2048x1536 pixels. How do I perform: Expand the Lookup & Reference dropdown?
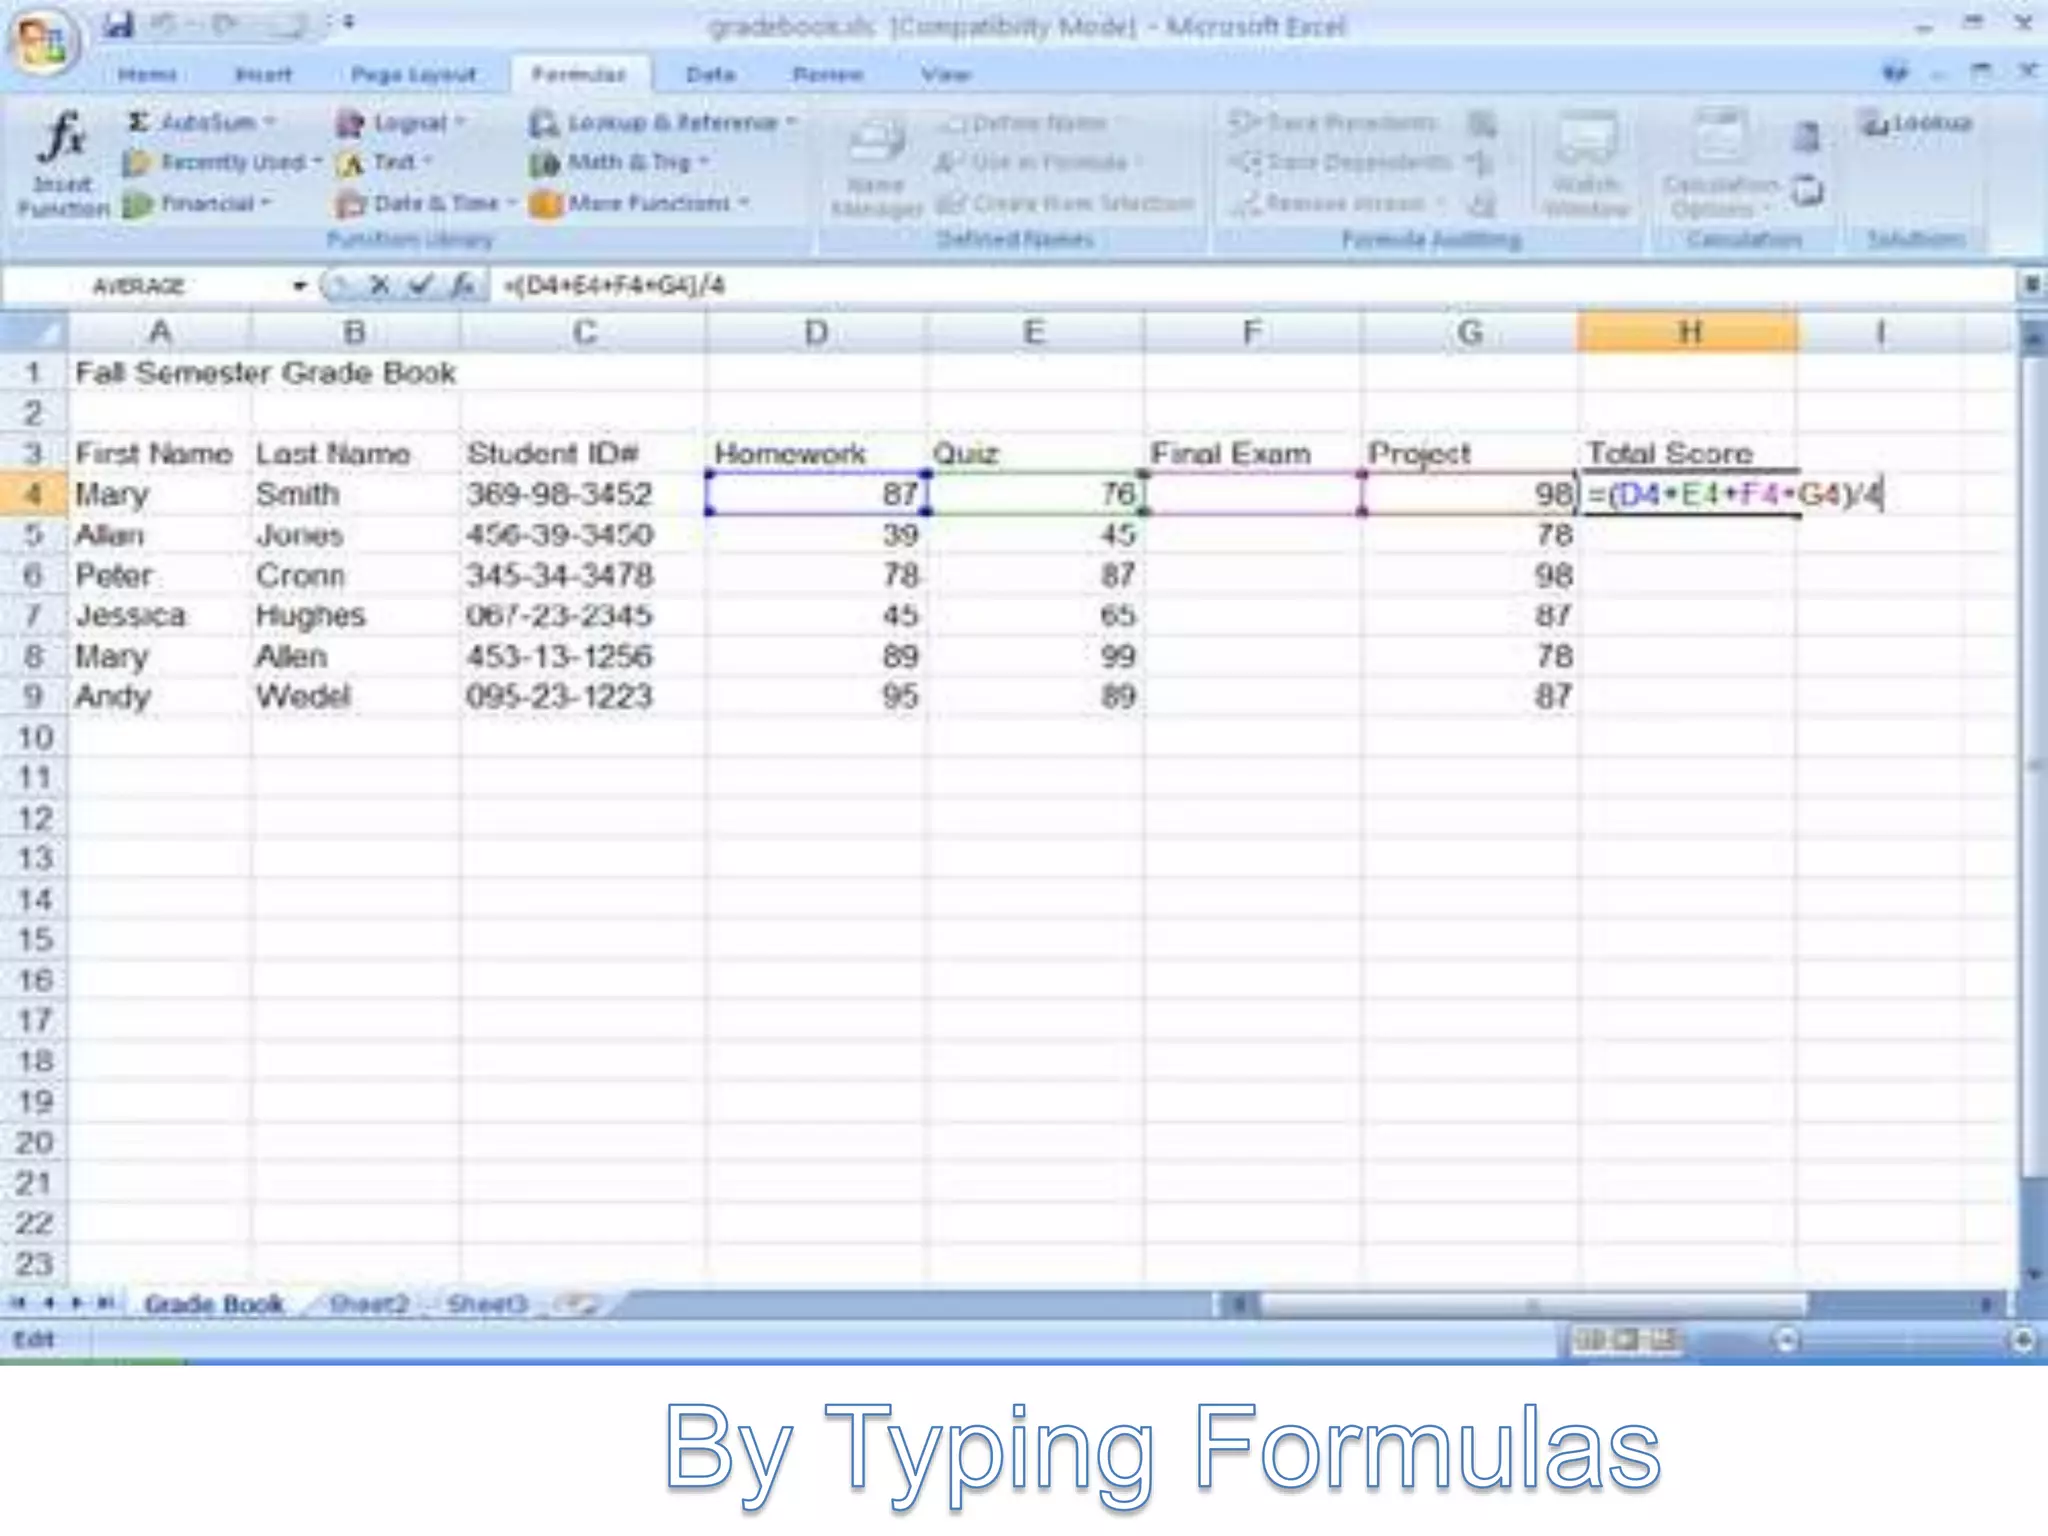[x=791, y=122]
